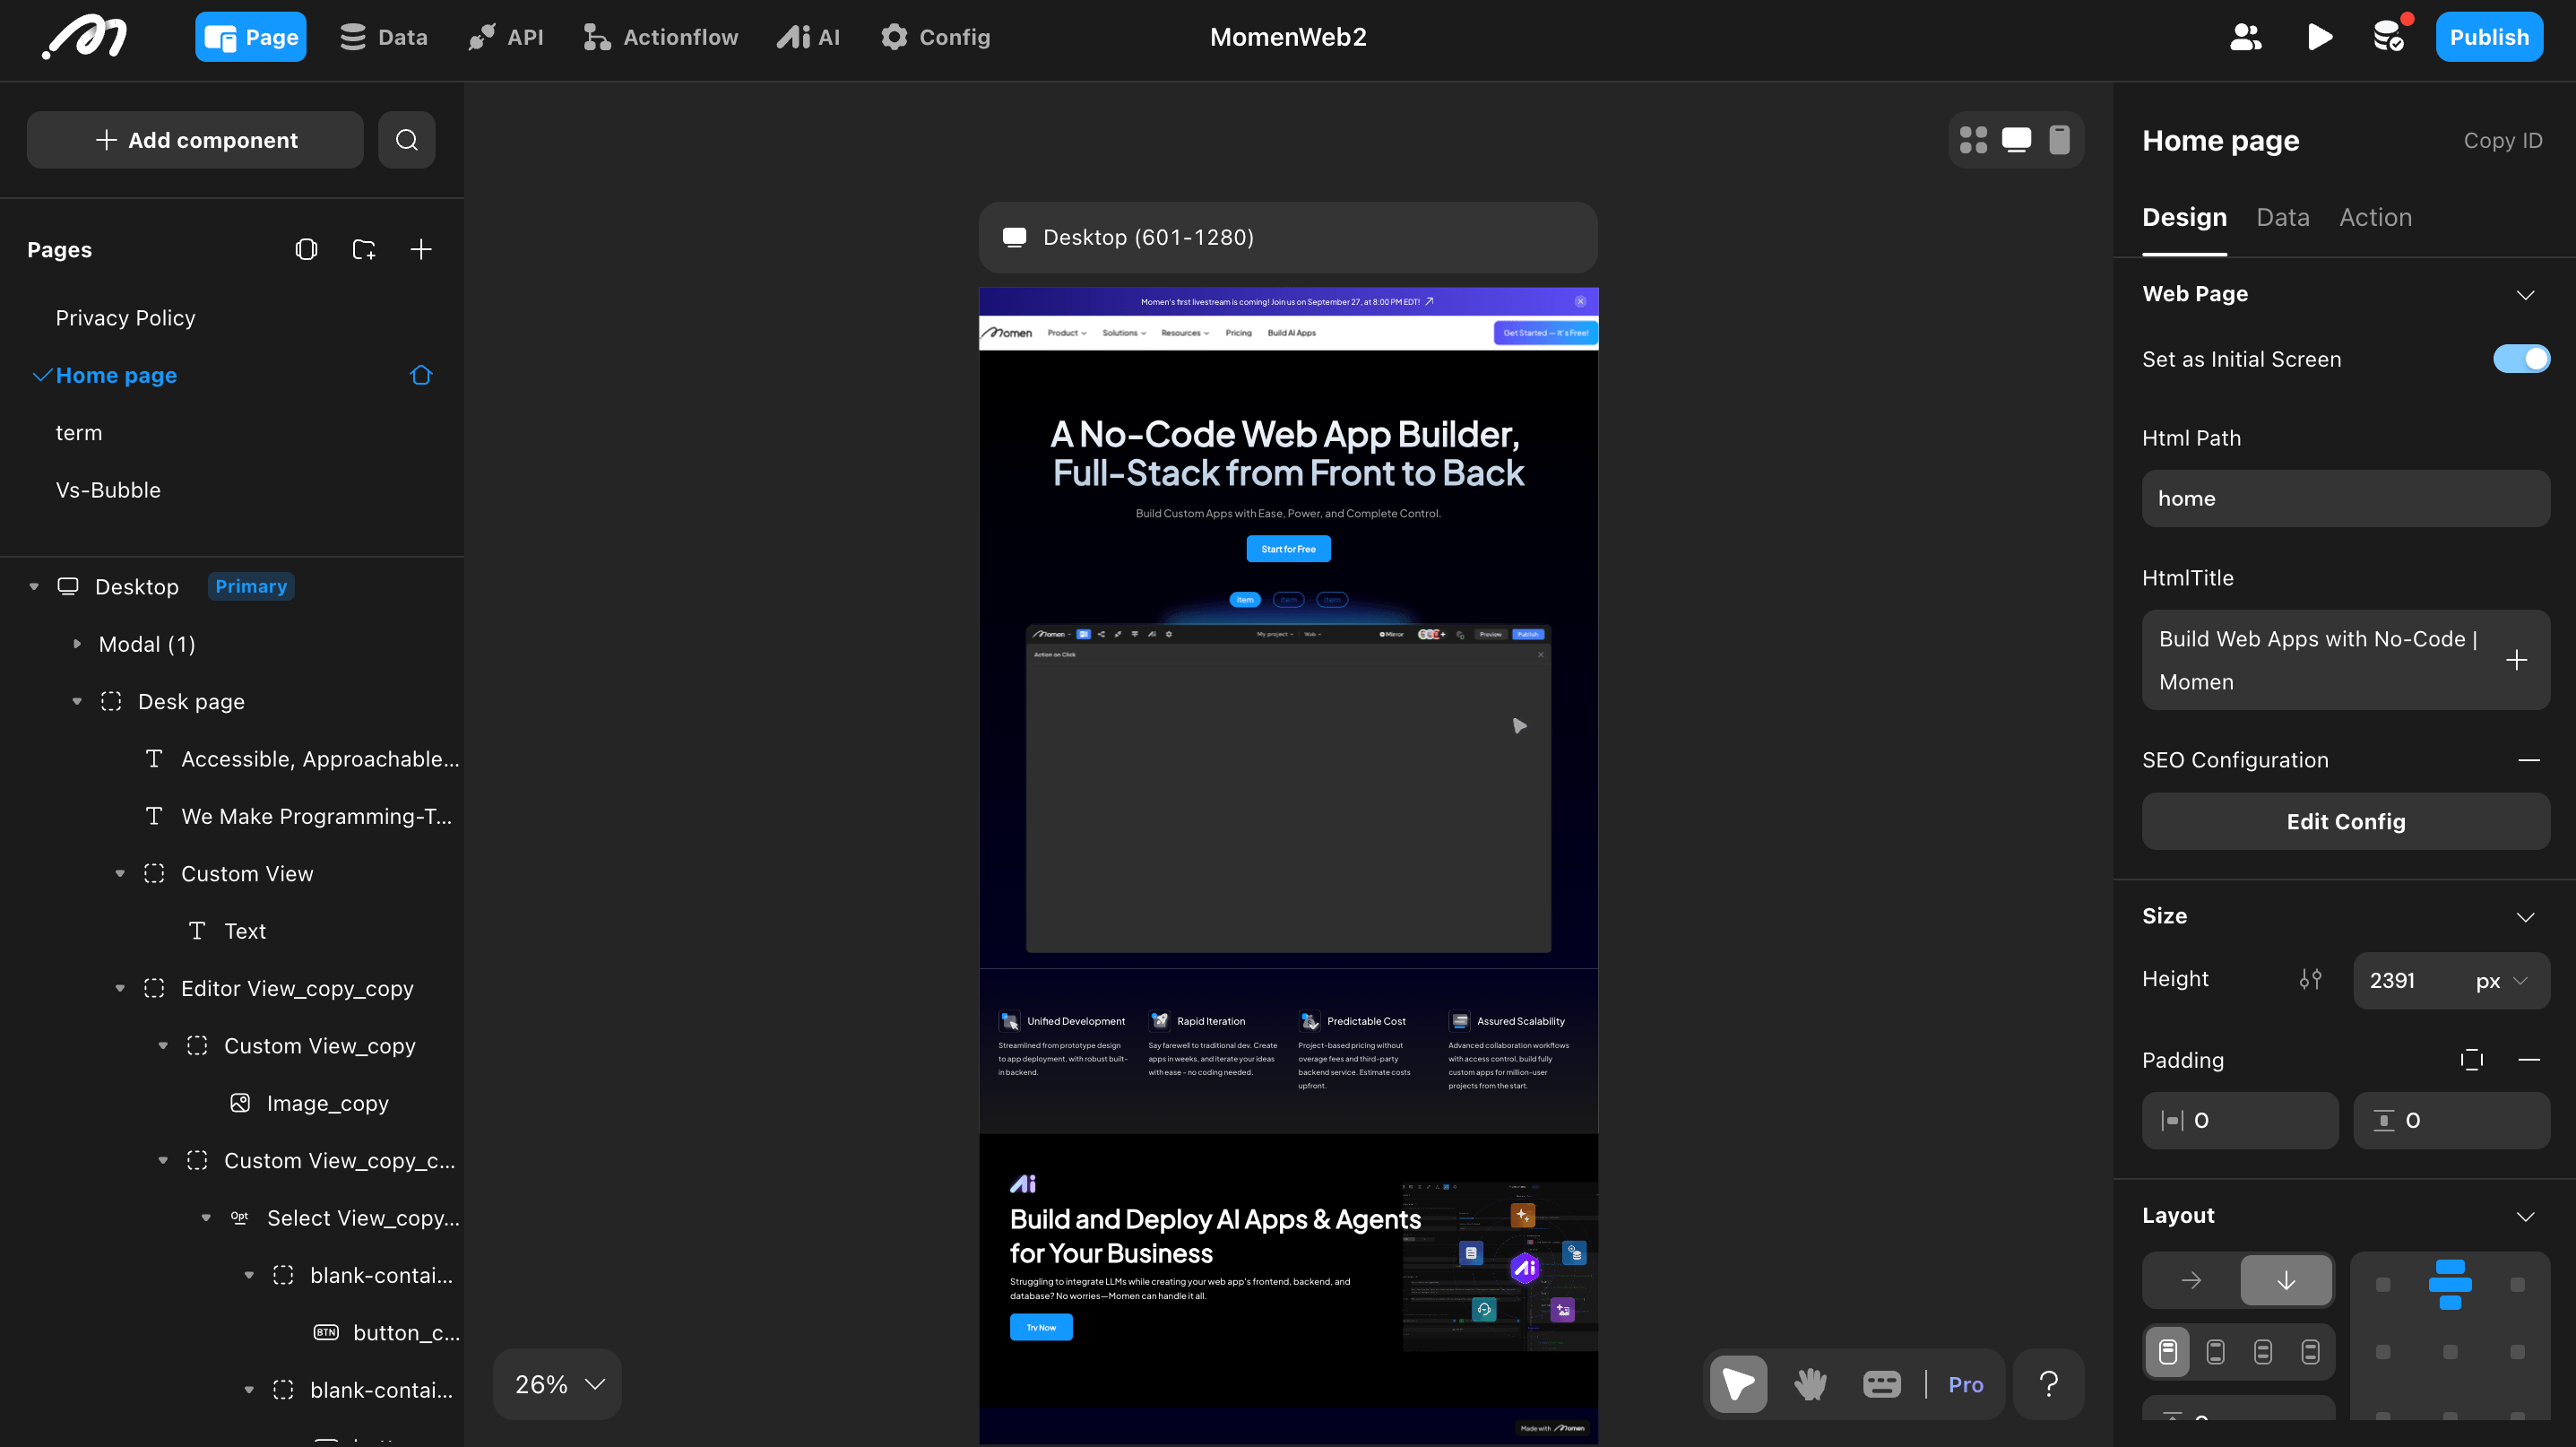
Task: Click the Html Path input field
Action: click(2345, 499)
